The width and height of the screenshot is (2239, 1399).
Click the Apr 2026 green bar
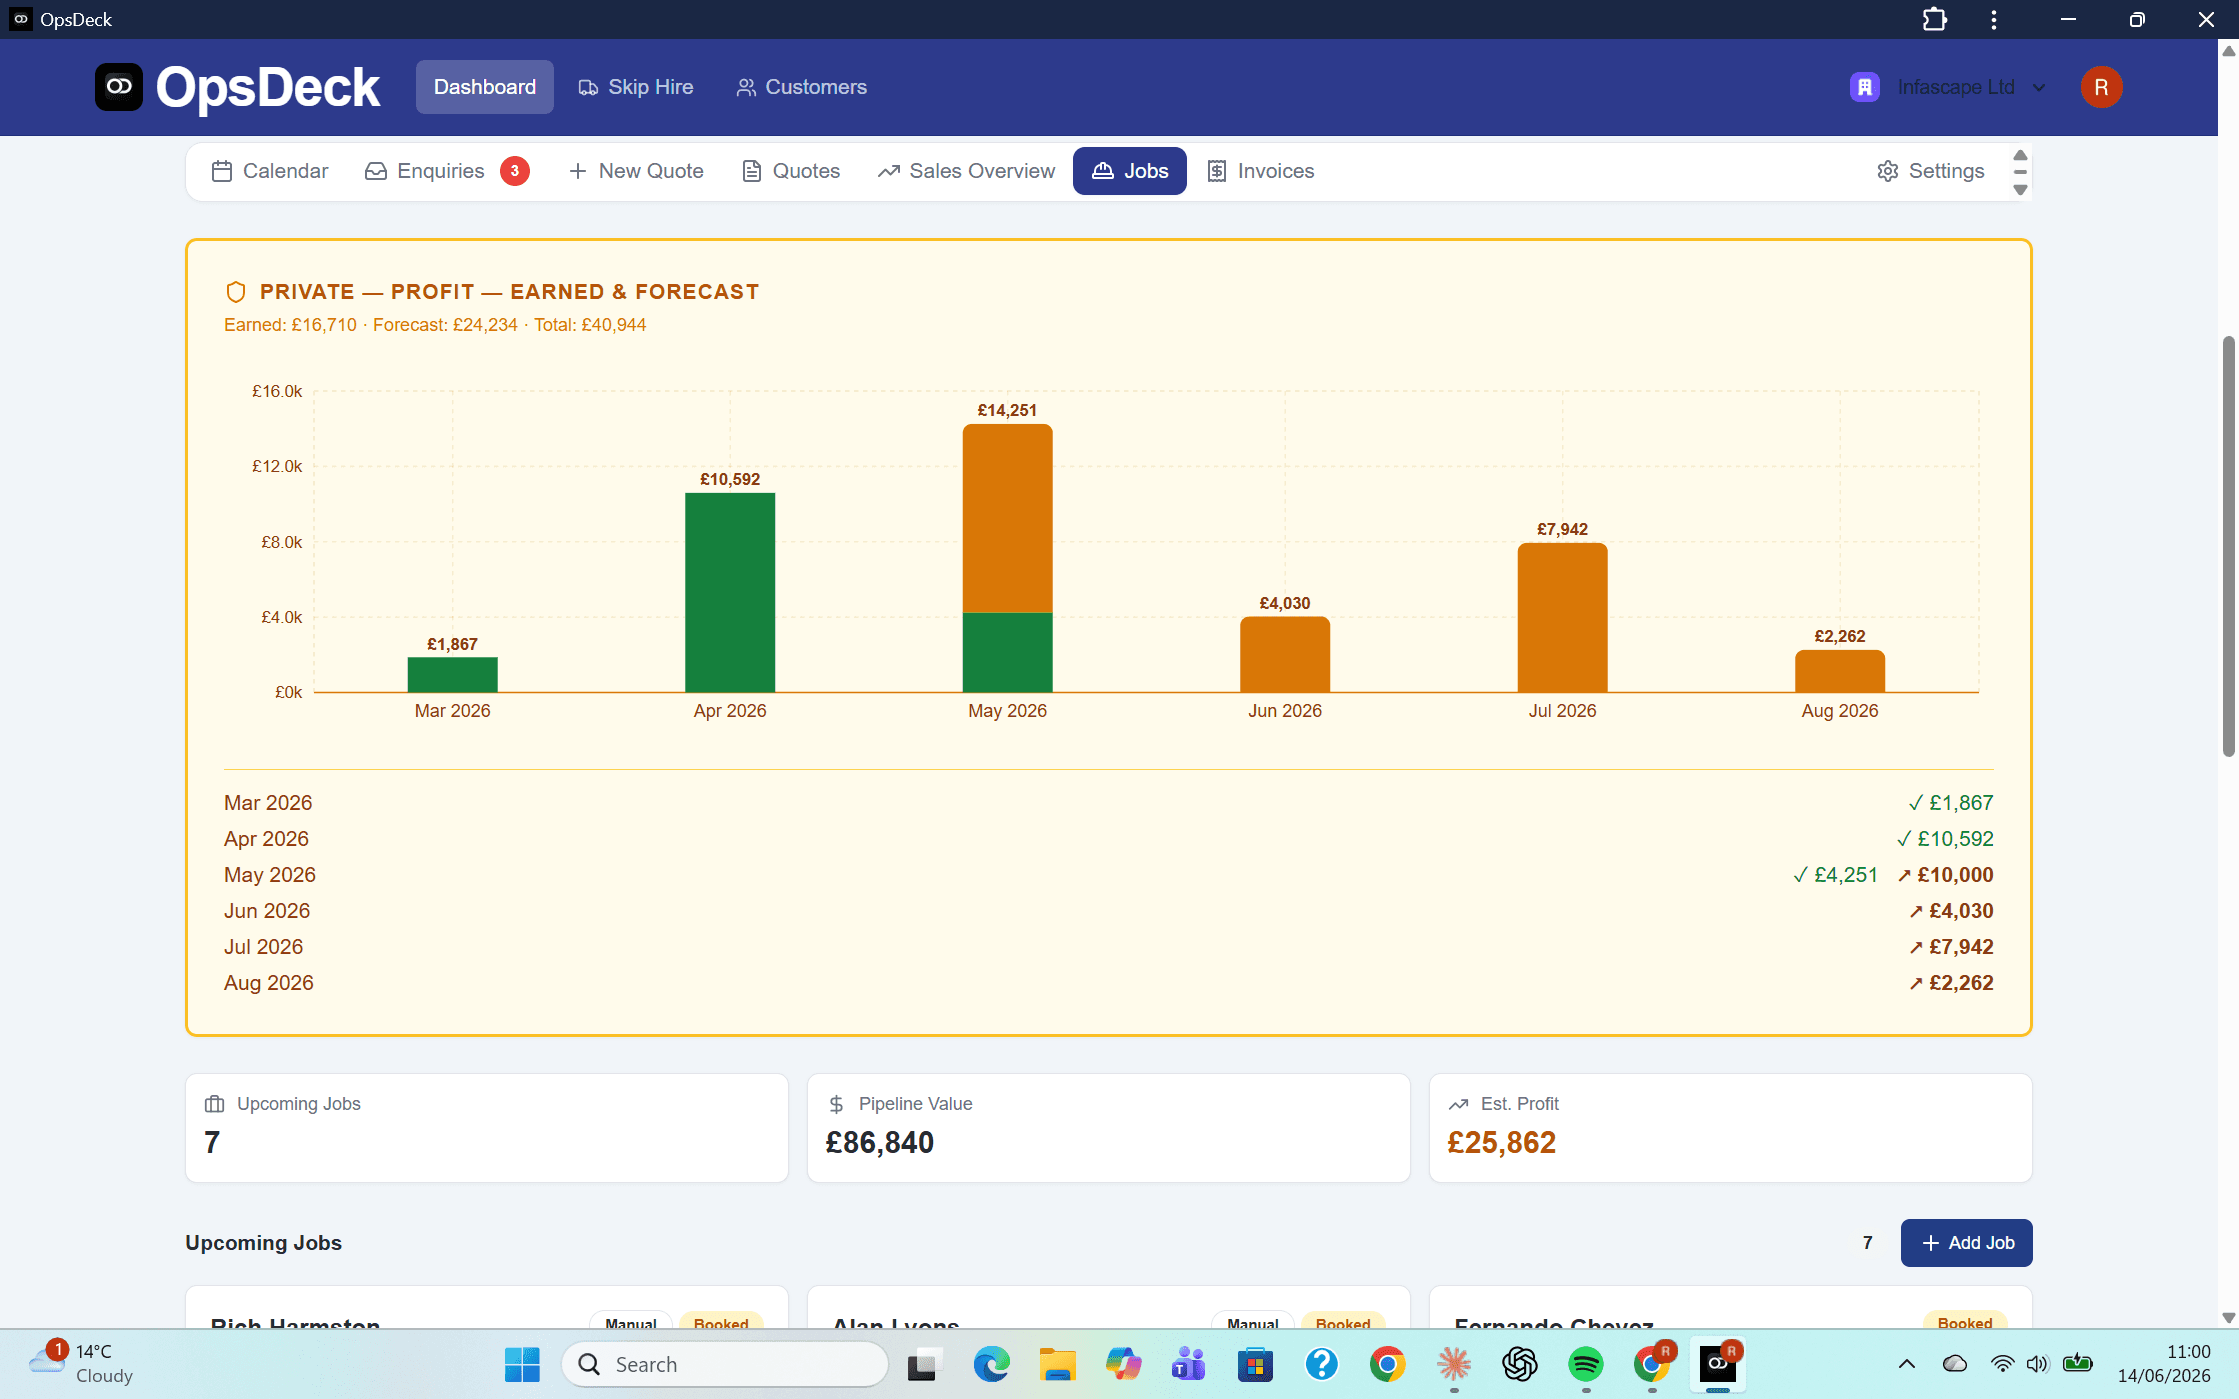pos(730,592)
